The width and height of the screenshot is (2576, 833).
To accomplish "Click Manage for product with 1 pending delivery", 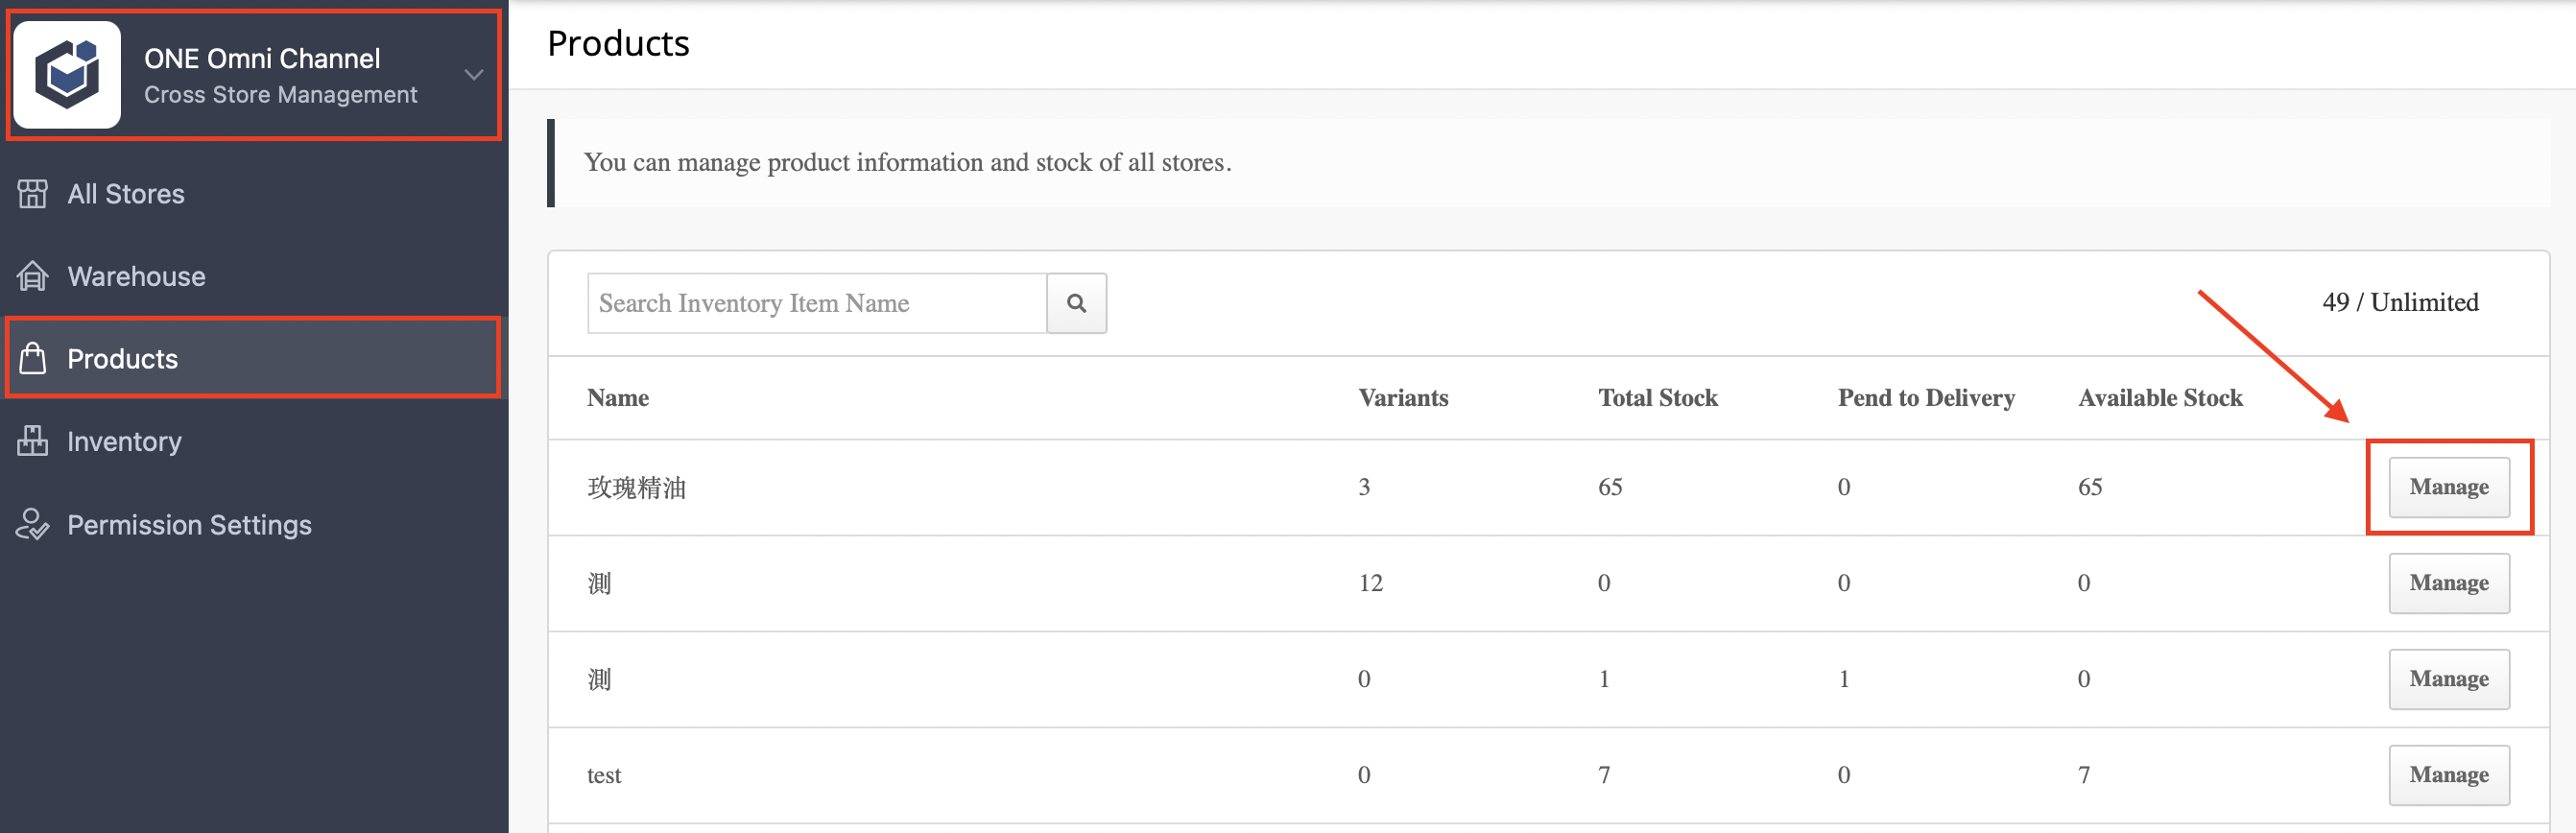I will coord(2448,679).
